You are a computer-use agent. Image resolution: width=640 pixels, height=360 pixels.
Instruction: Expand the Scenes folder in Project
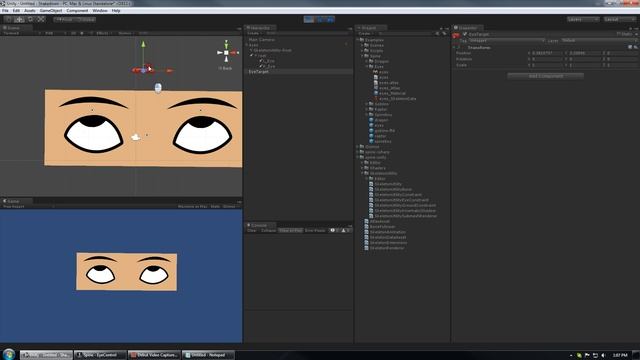pos(362,45)
